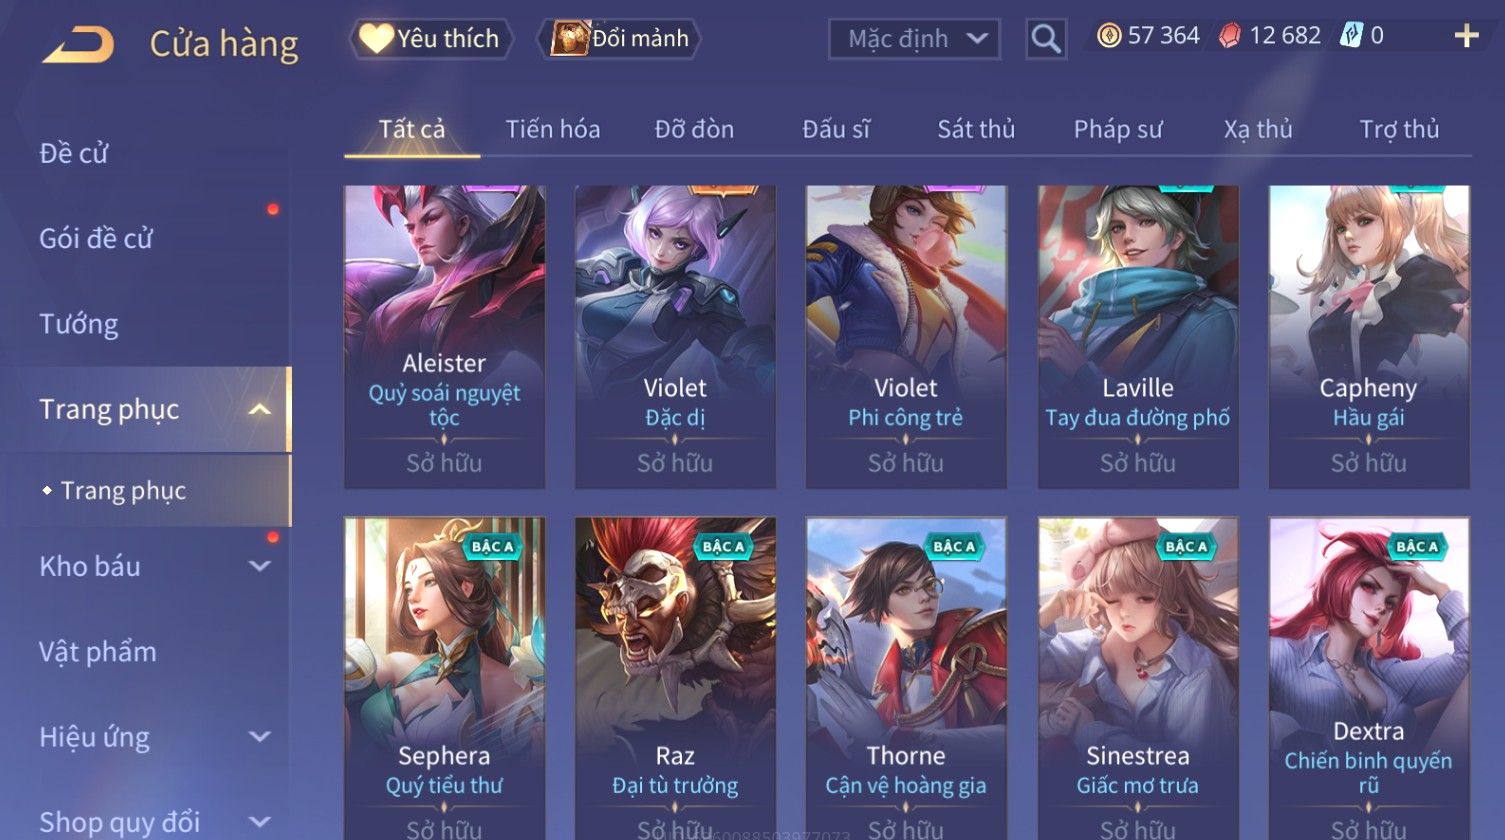Tap the red ruby currency icon
This screenshot has height=840, width=1505.
point(1230,36)
